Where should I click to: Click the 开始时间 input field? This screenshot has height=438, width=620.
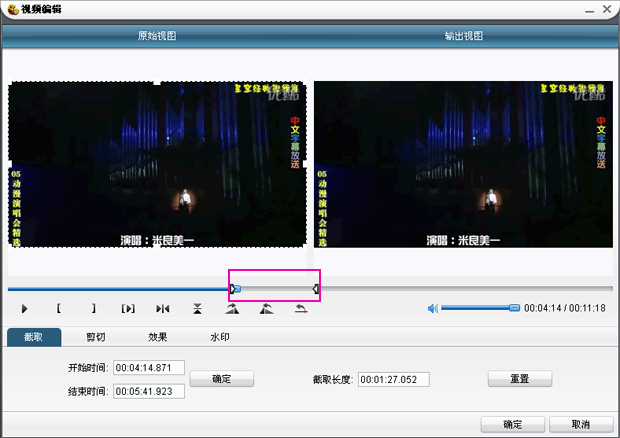[149, 368]
